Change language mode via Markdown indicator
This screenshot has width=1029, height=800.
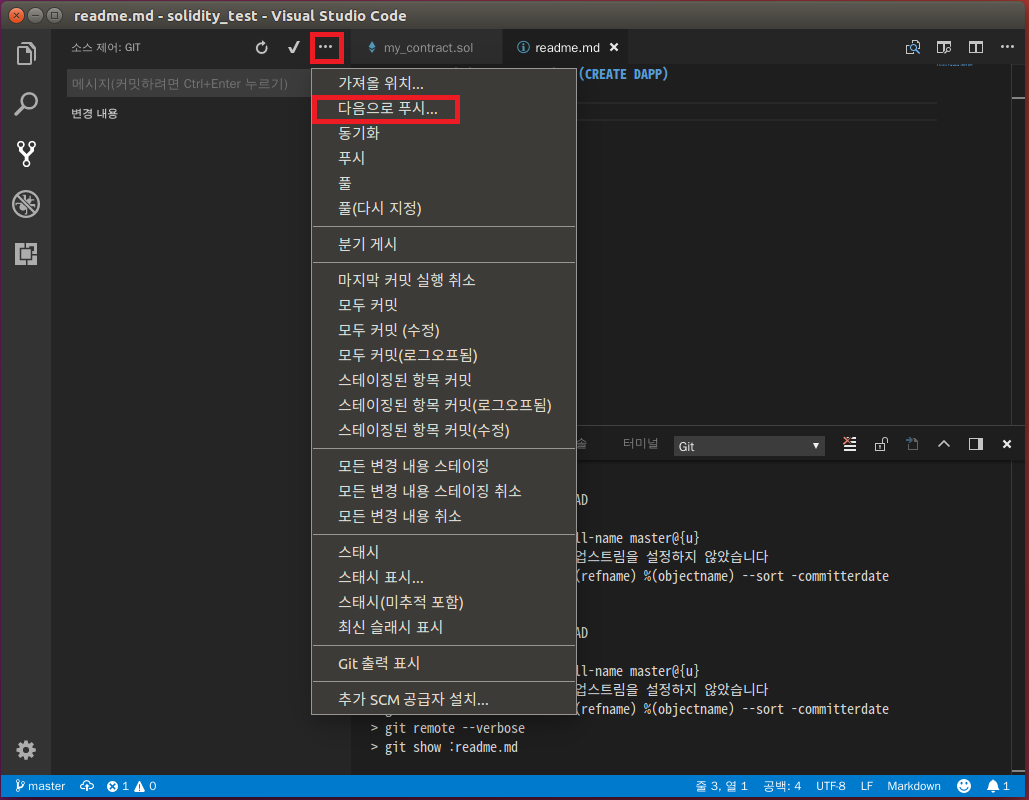(x=914, y=786)
